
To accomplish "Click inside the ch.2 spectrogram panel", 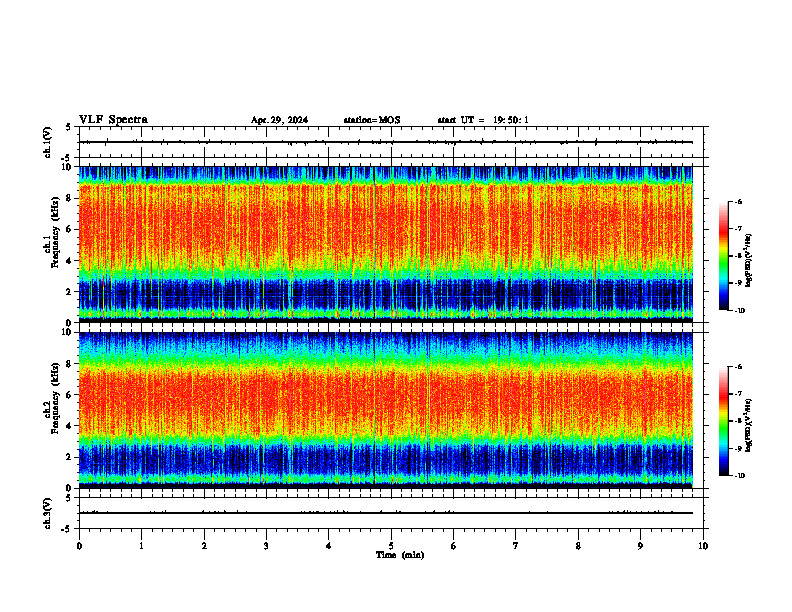I will (x=386, y=410).
